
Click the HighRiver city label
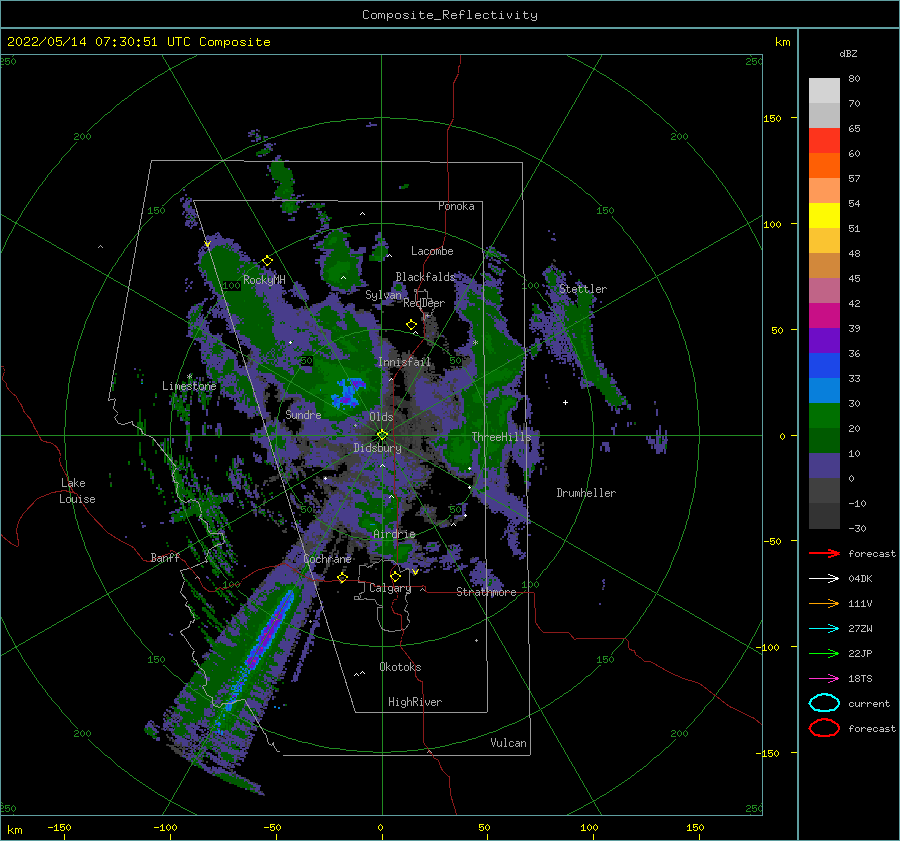pyautogui.click(x=415, y=702)
